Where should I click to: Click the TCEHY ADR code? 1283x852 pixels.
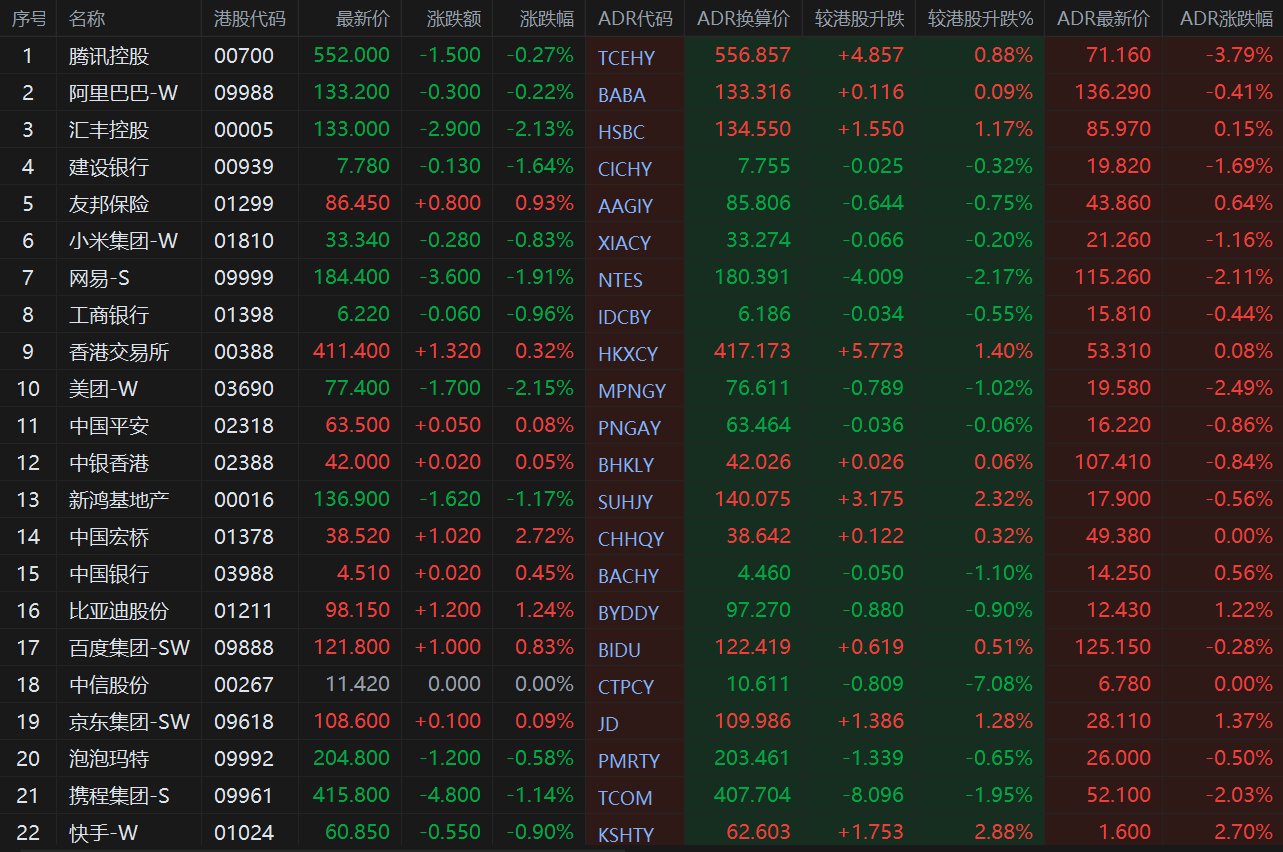626,58
